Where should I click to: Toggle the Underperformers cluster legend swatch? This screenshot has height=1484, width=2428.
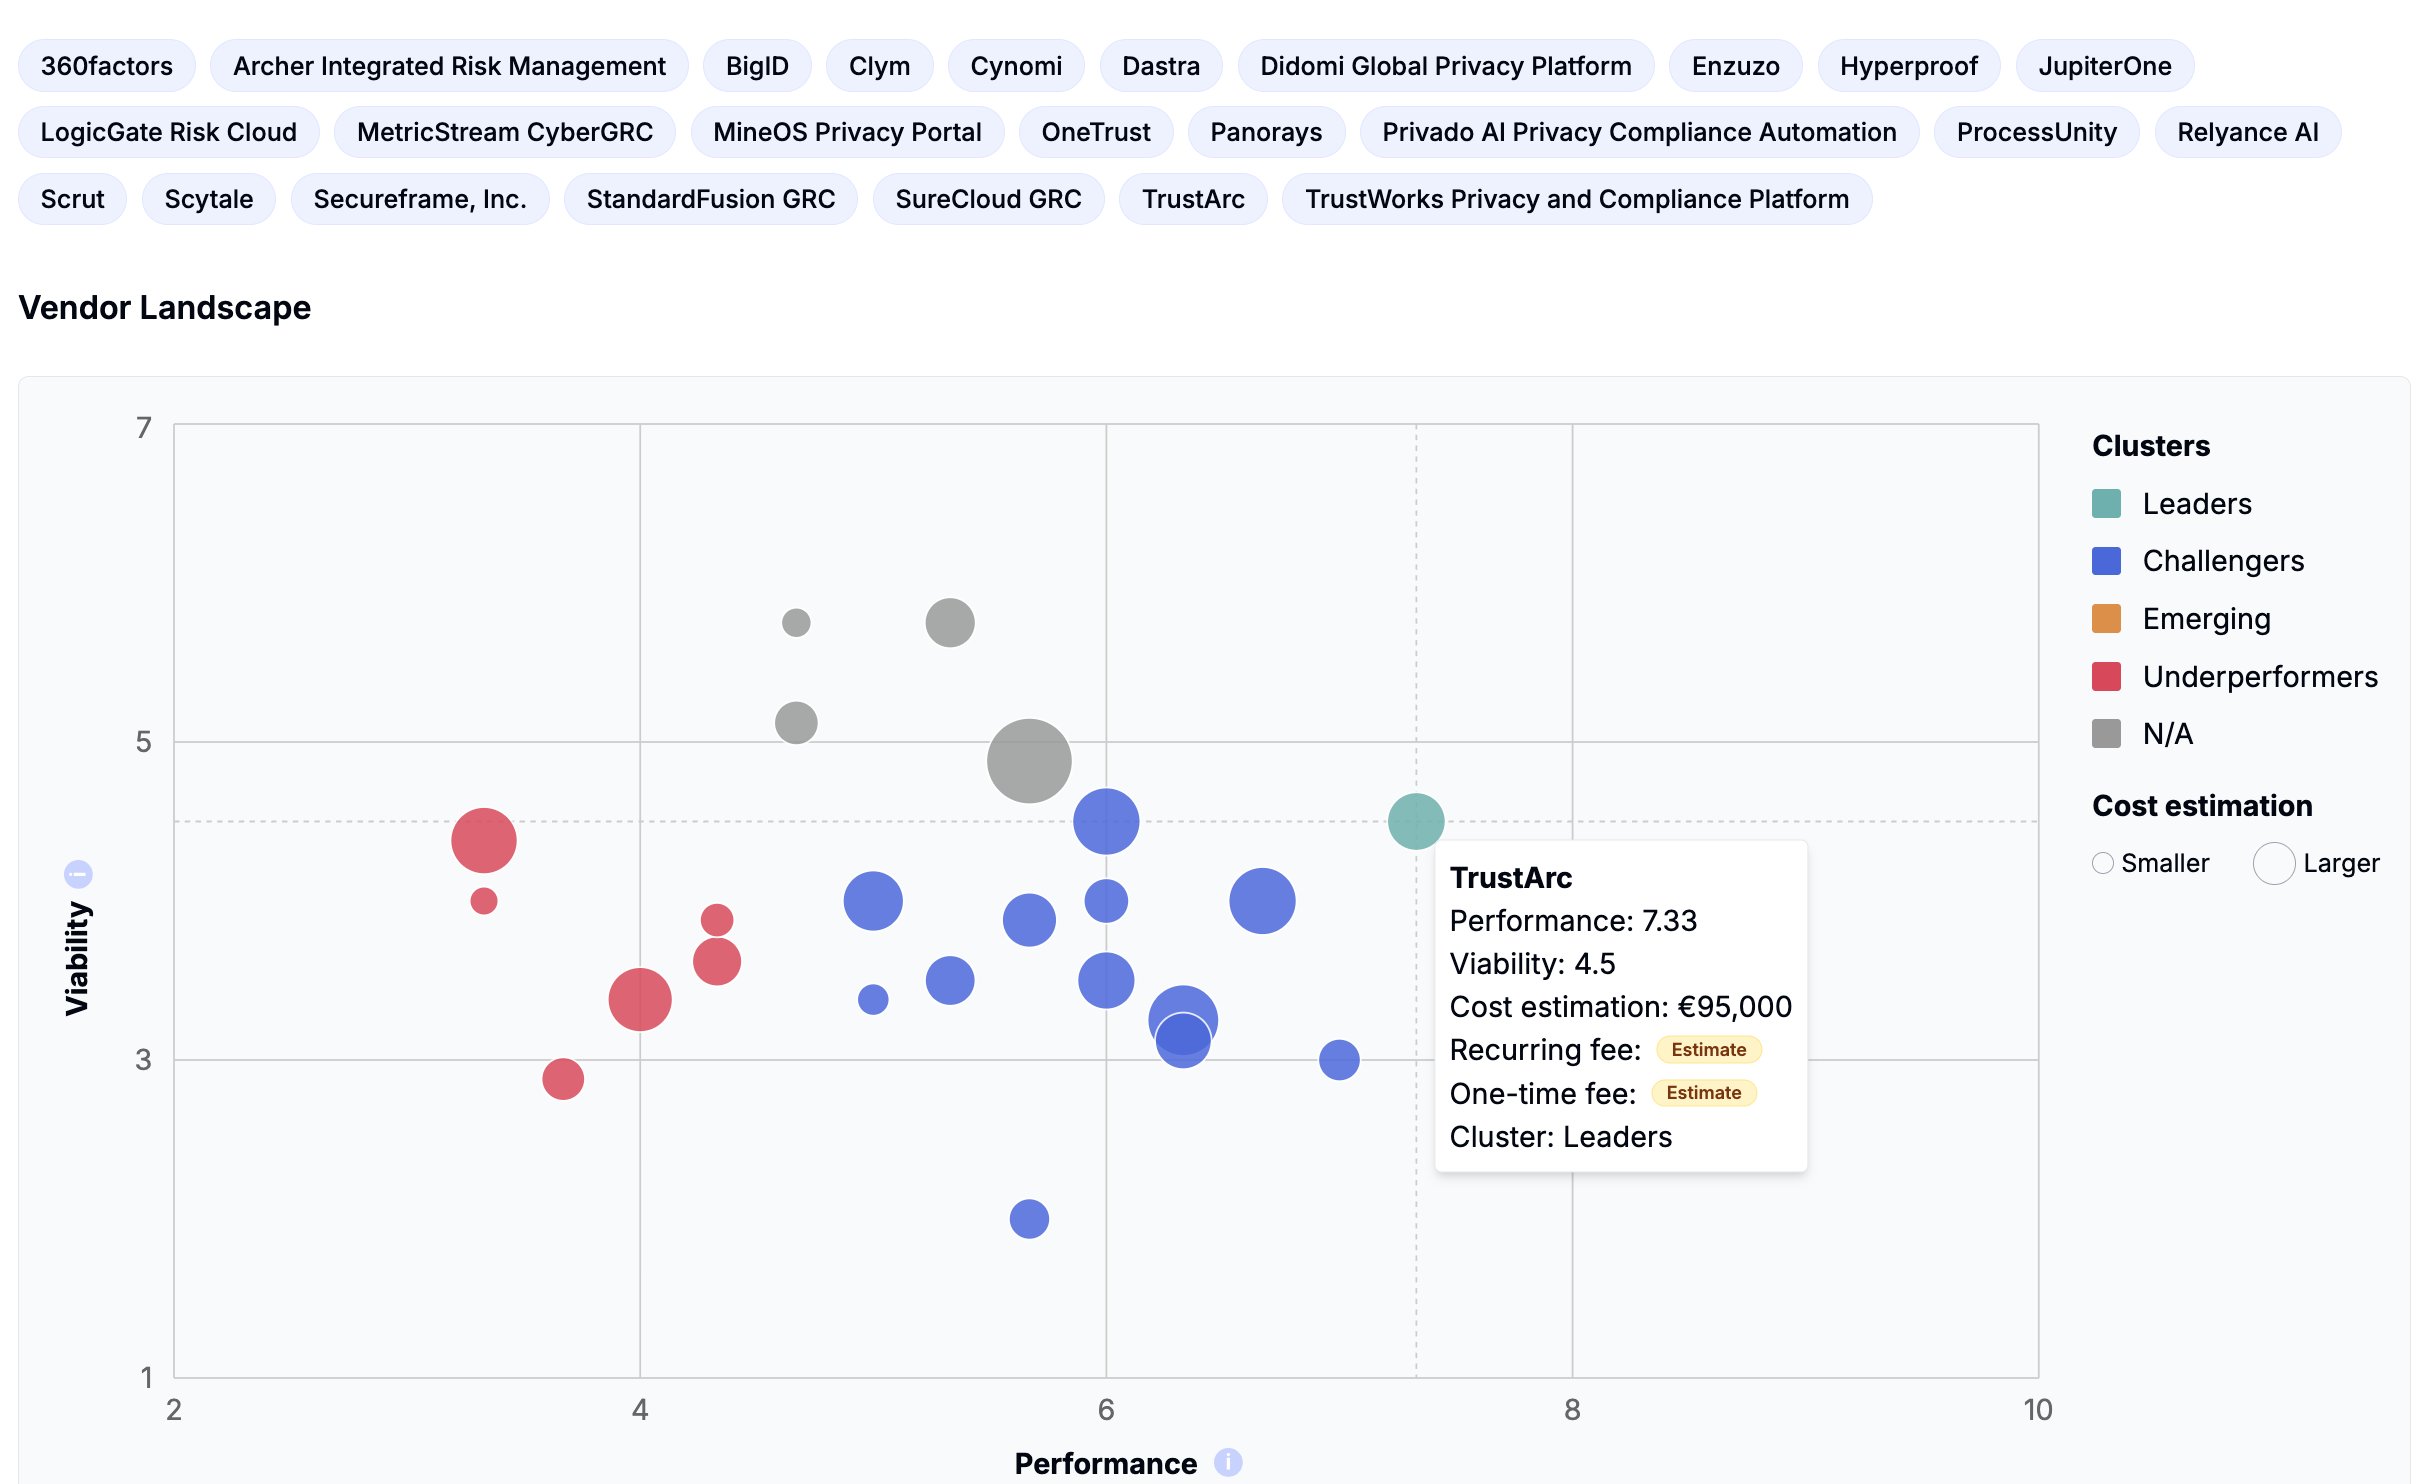tap(2106, 677)
